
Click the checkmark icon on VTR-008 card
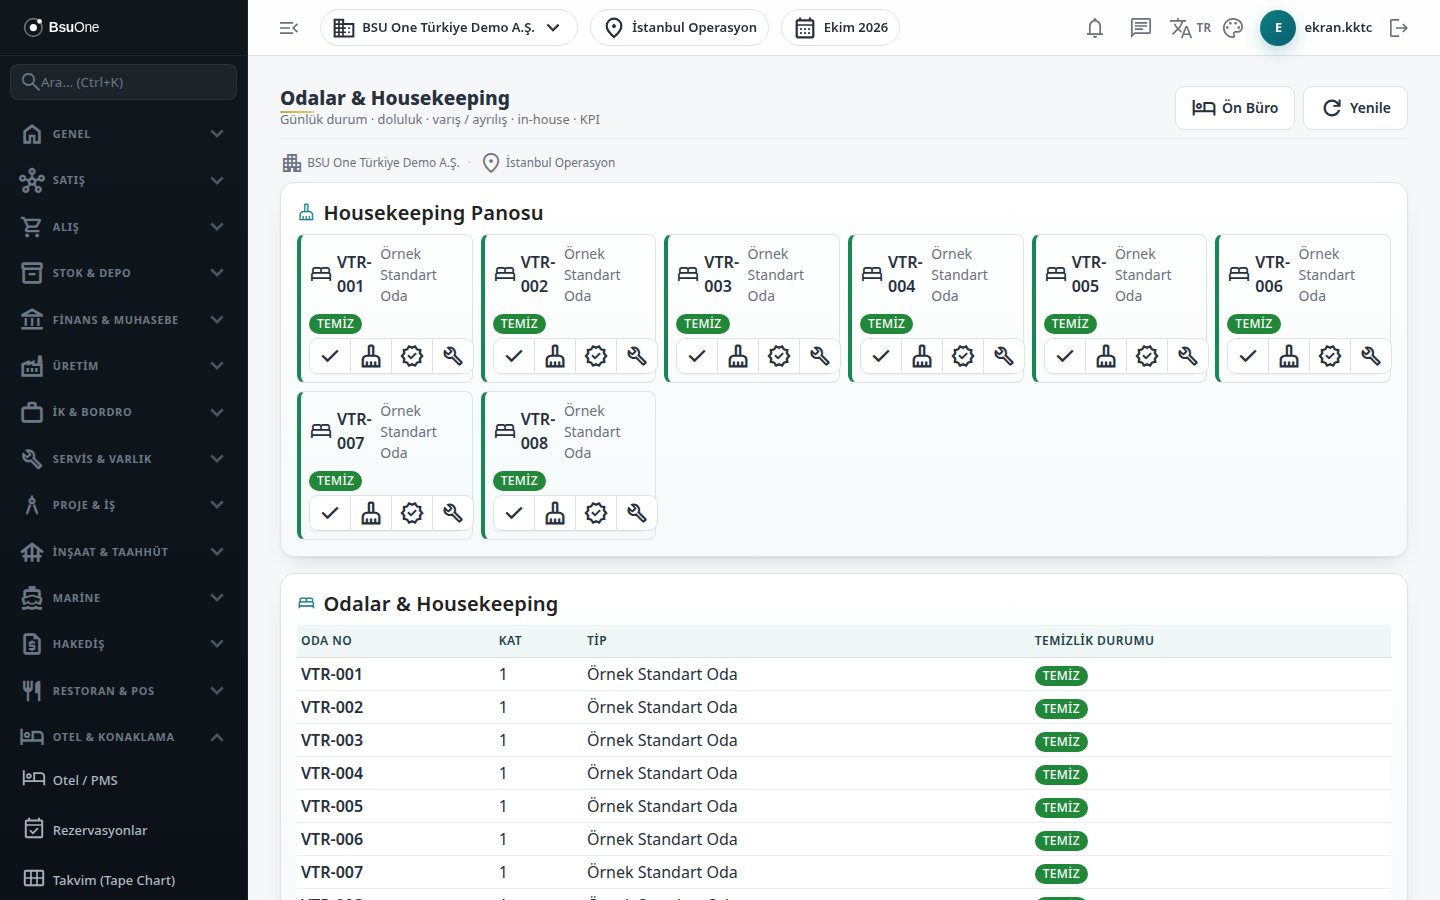[x=514, y=513]
